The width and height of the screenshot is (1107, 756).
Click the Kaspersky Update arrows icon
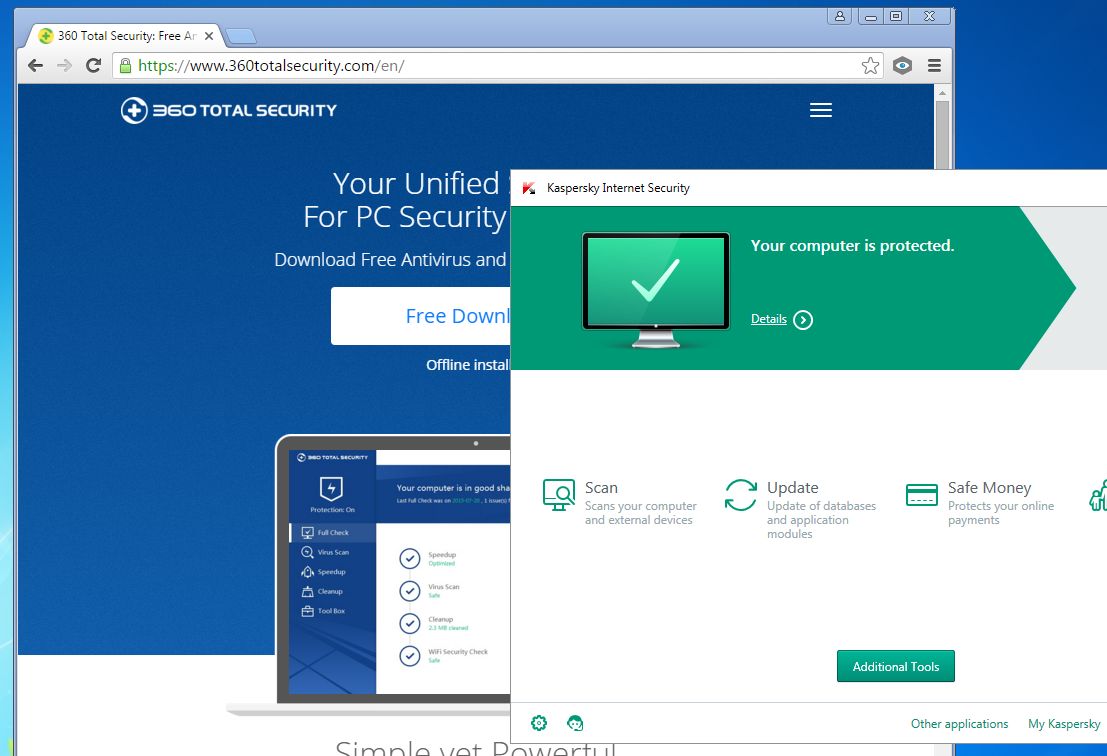coord(741,494)
